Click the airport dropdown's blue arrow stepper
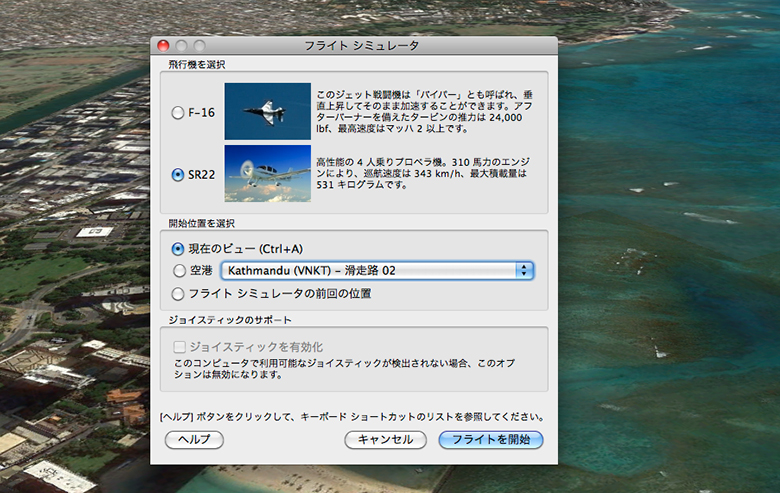Screen dimensions: 780x493 523,270
